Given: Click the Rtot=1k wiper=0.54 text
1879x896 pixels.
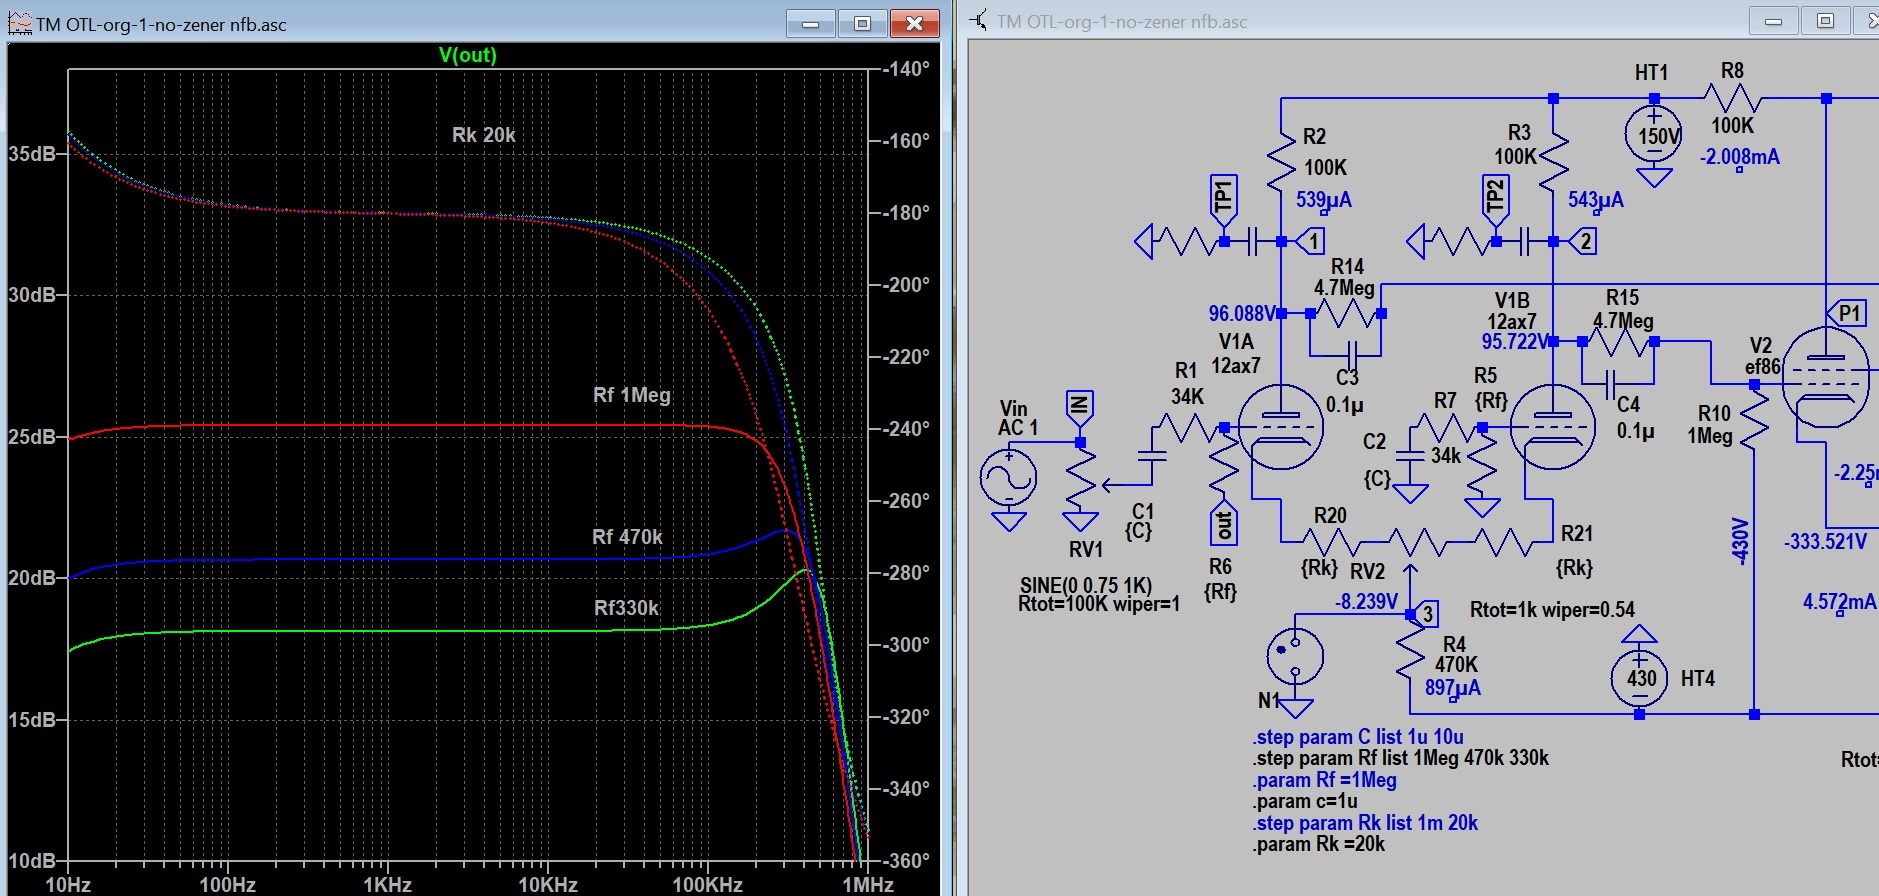Looking at the screenshot, I should click(x=1552, y=610).
